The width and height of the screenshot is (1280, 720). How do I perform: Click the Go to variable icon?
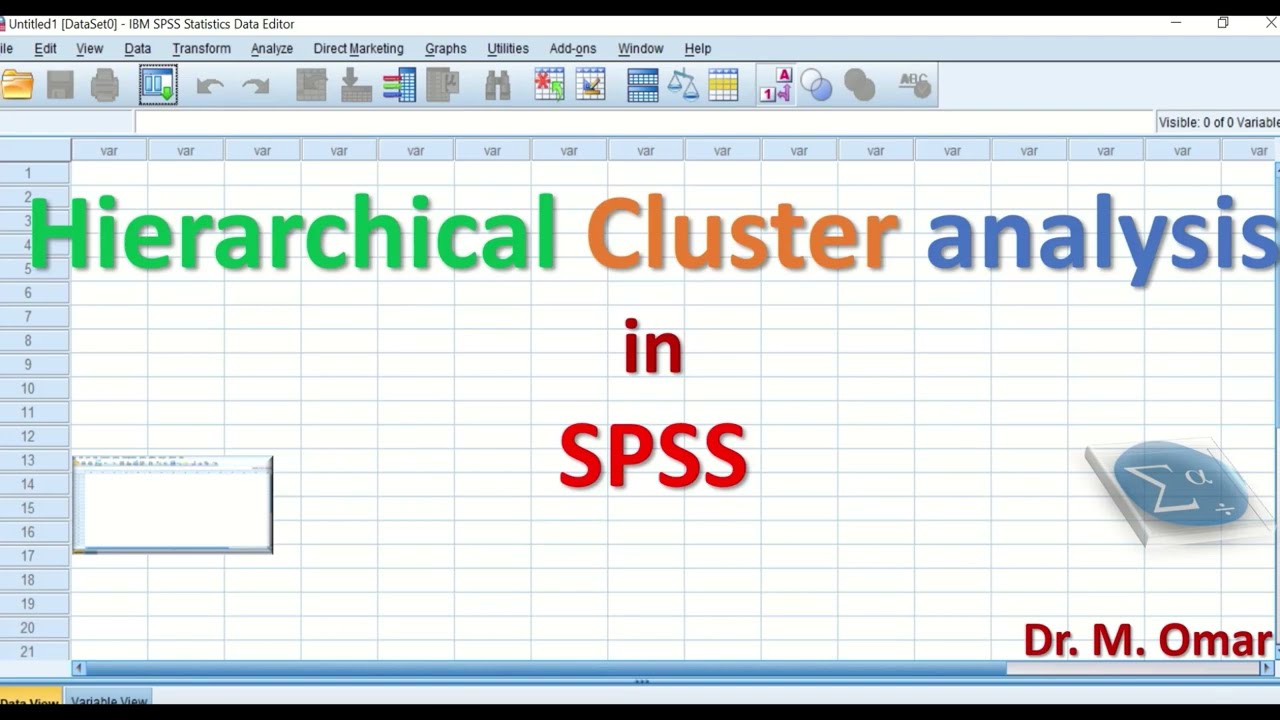click(x=356, y=86)
